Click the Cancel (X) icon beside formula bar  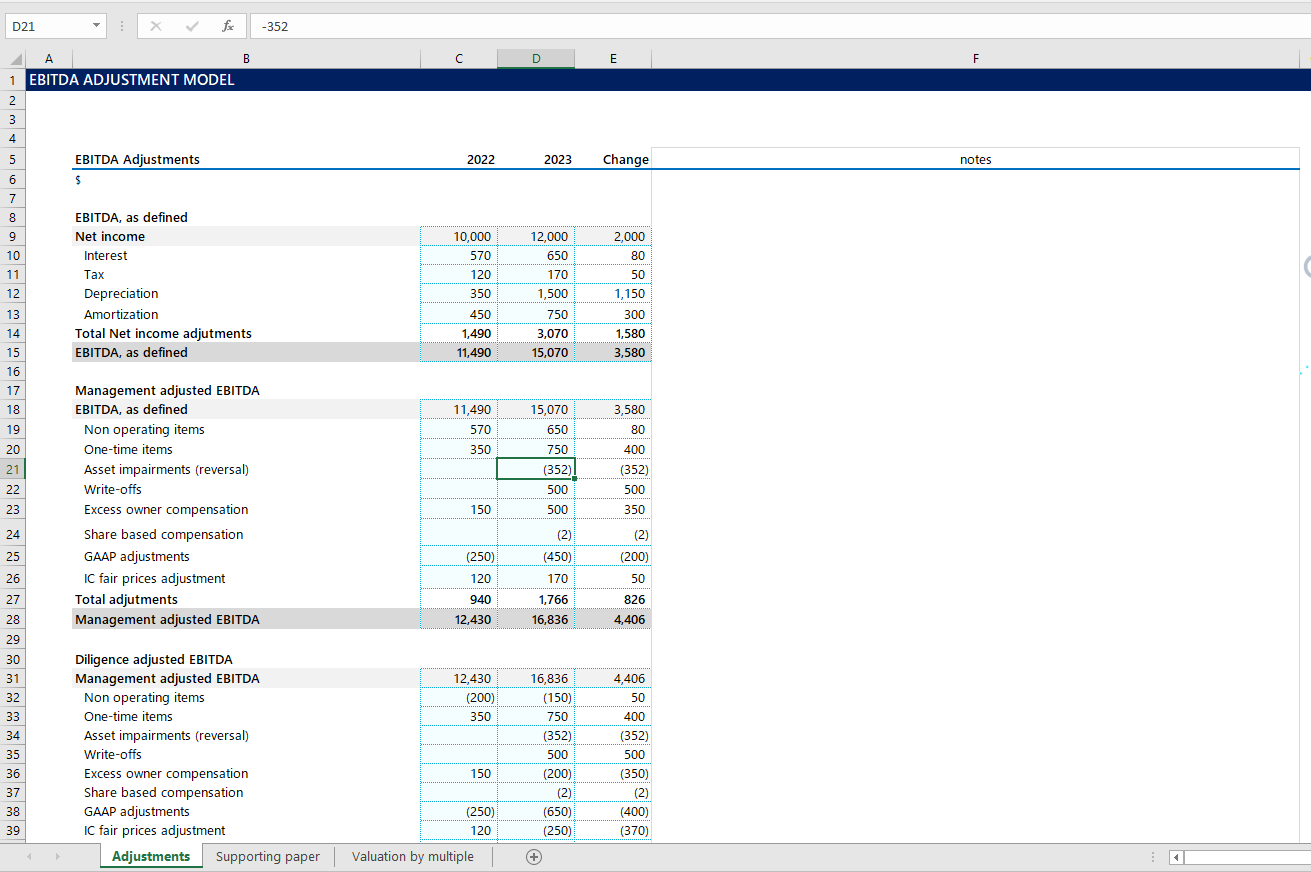click(x=155, y=25)
